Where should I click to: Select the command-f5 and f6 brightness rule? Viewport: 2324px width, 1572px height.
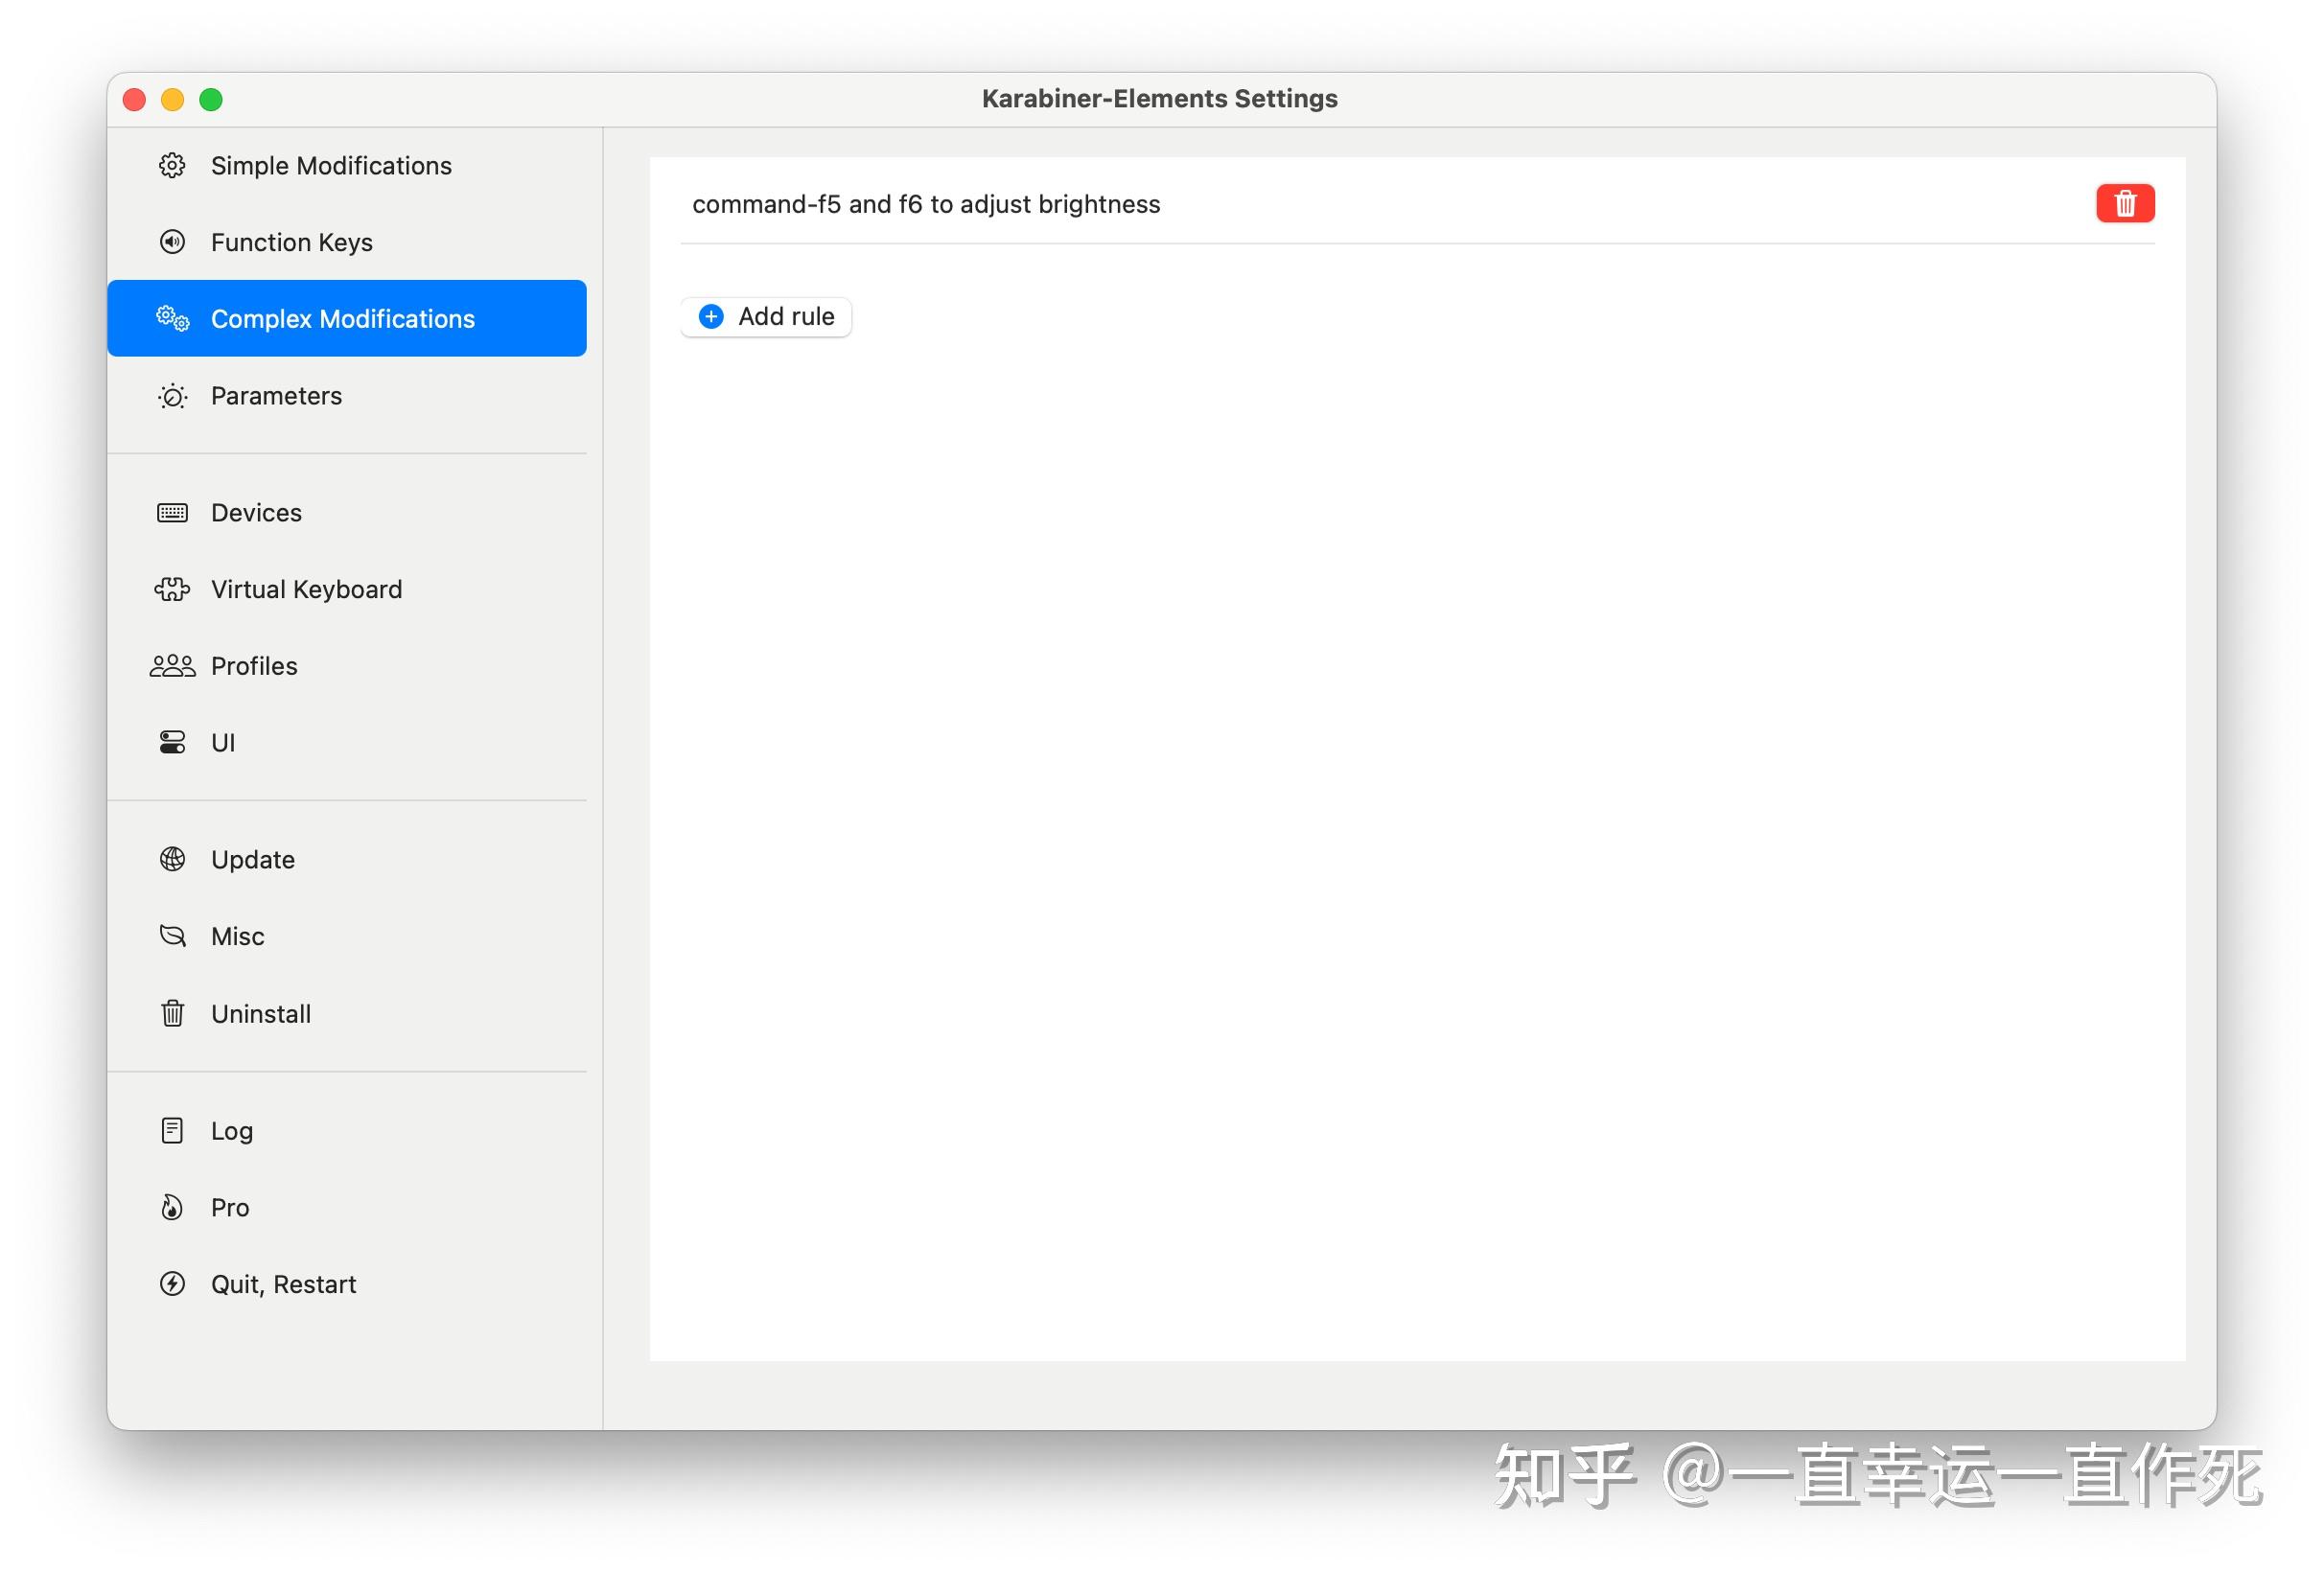tap(925, 205)
